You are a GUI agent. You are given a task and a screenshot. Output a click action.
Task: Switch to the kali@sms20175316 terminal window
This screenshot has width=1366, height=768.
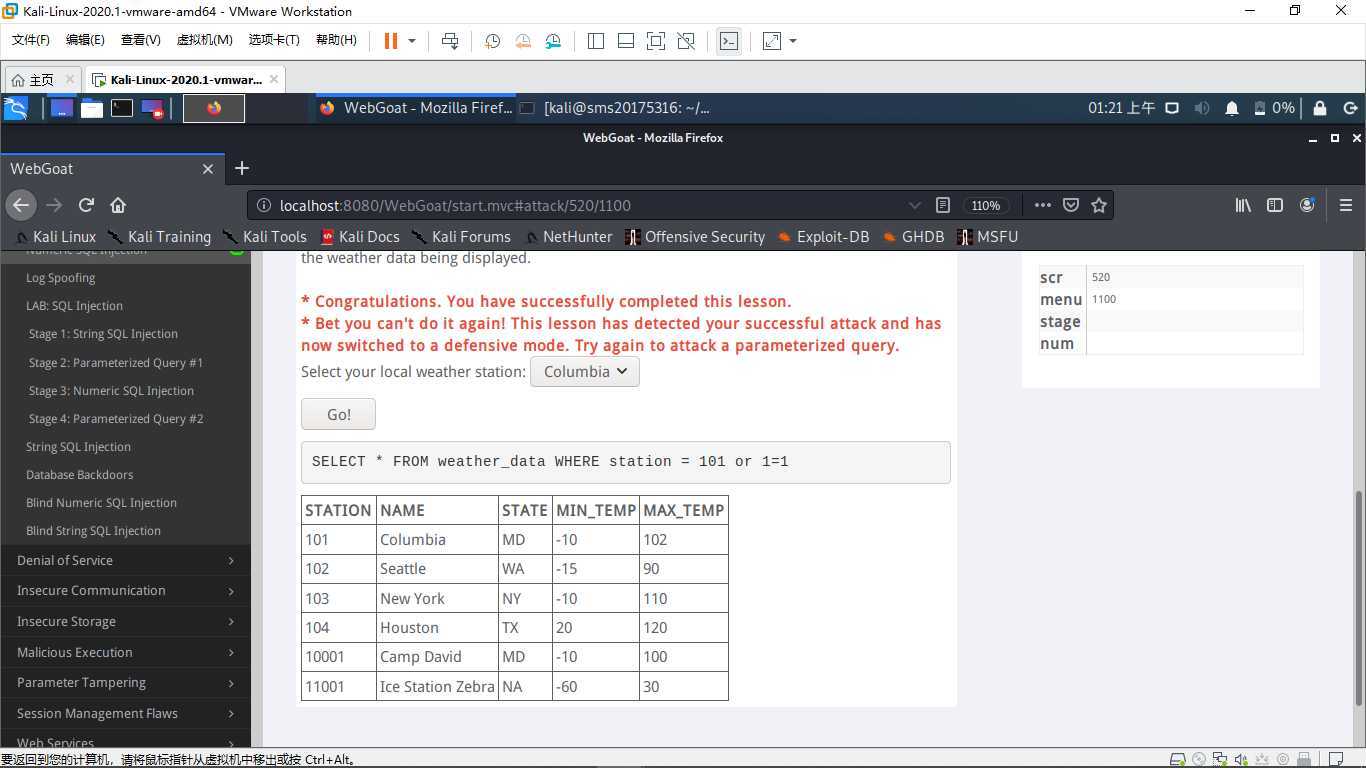615,108
